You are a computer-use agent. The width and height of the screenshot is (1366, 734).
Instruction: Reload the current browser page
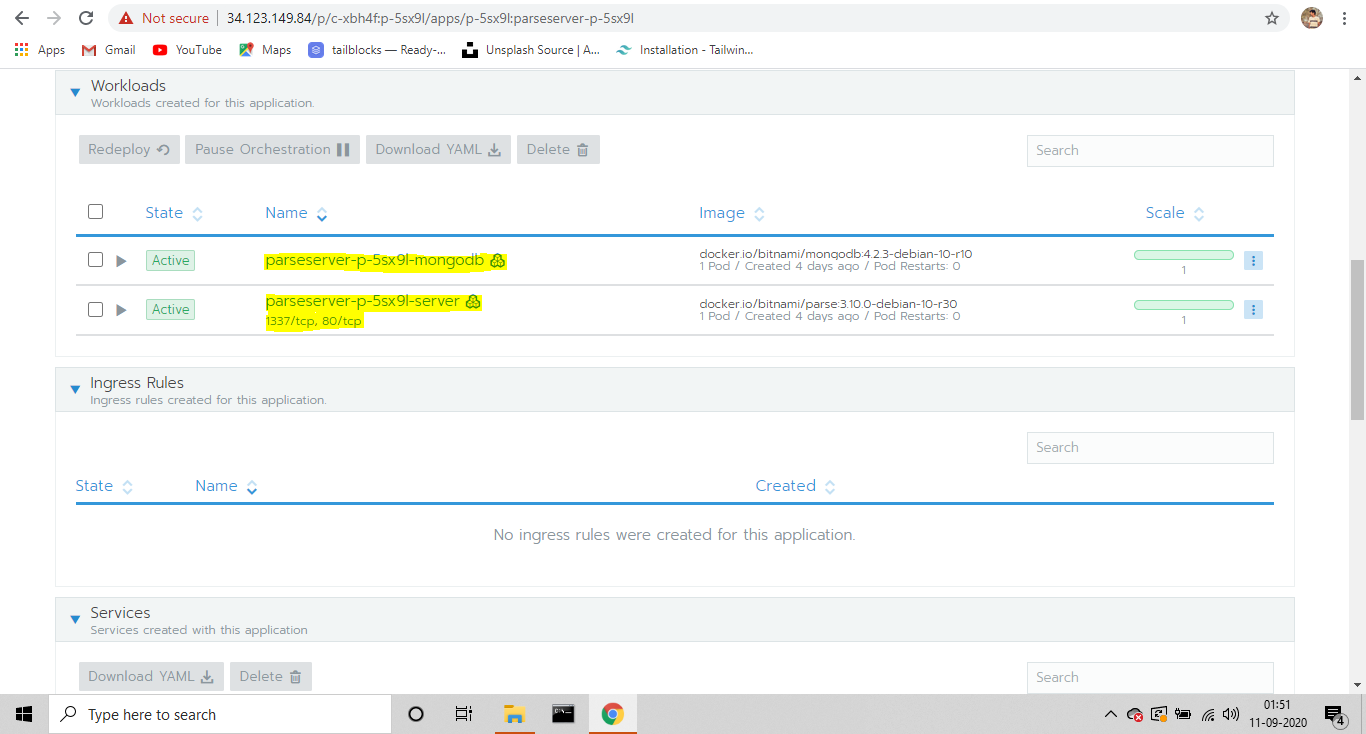[86, 18]
